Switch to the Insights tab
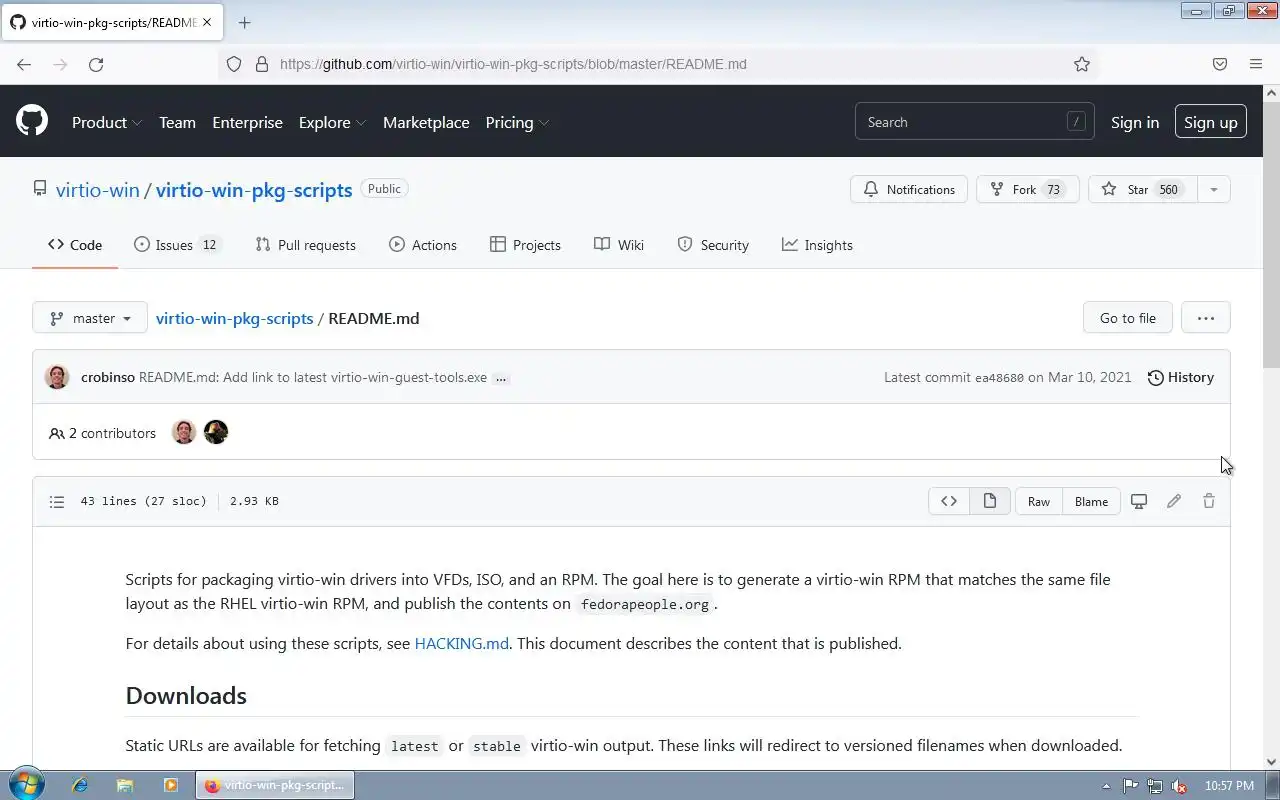 point(817,245)
